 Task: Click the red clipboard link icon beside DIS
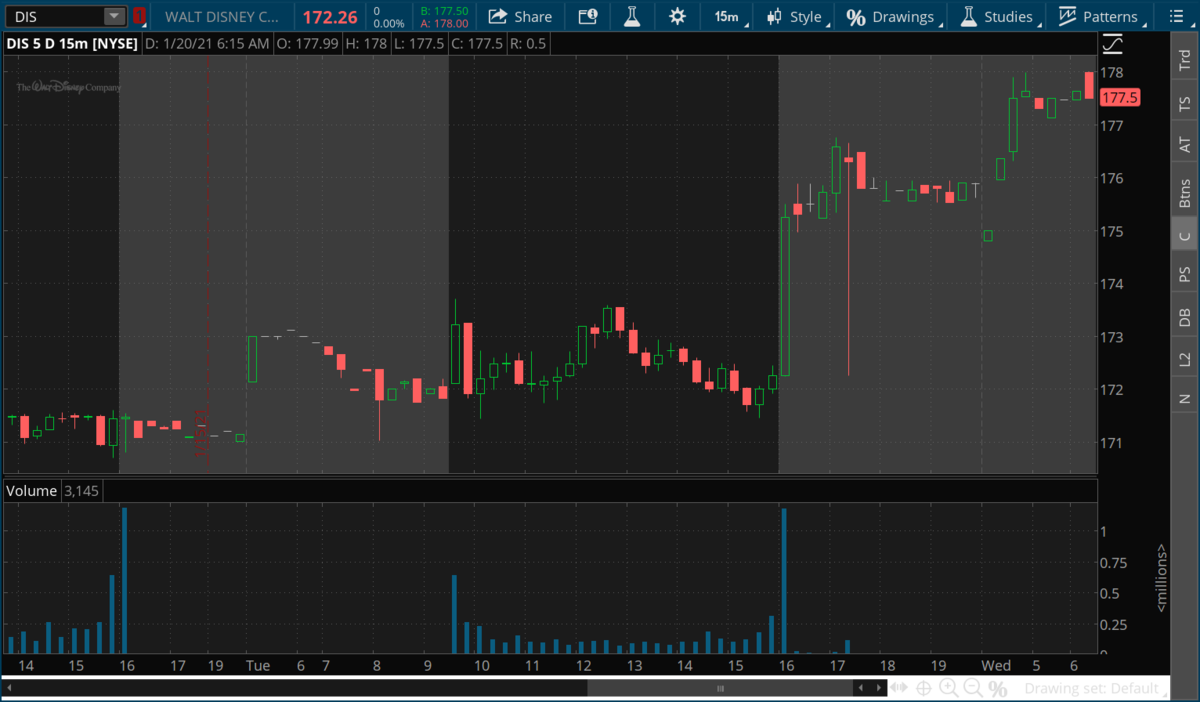pos(140,16)
